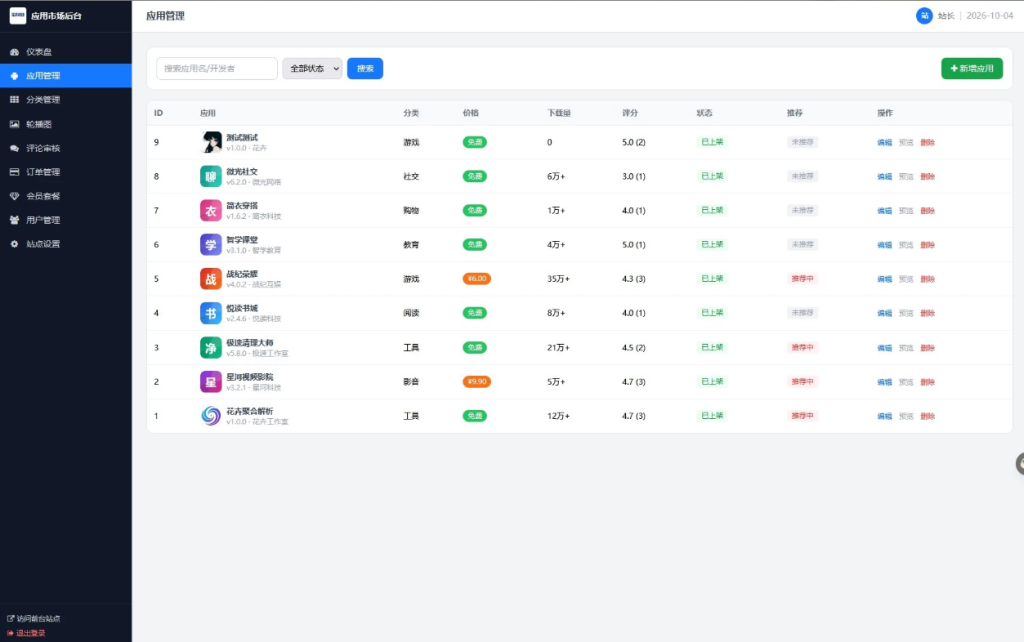Click the 站长 user avatar
Screen dimensions: 1024x642
point(924,16)
